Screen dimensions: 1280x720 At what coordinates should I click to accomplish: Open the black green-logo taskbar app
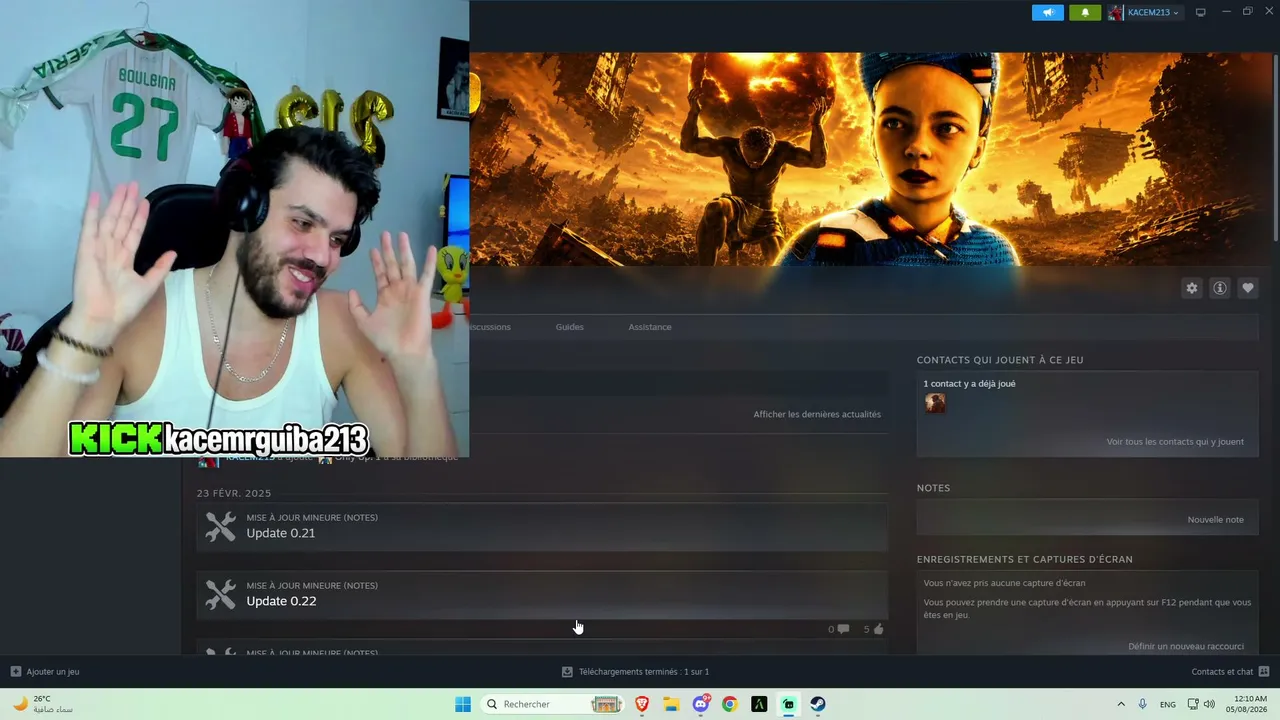[759, 704]
